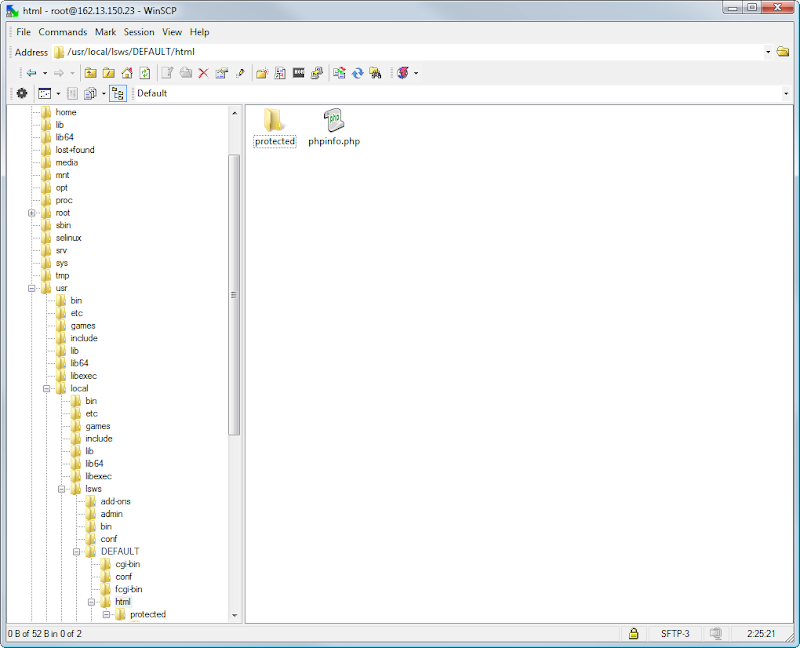Go to the home directory icon

click(127, 73)
